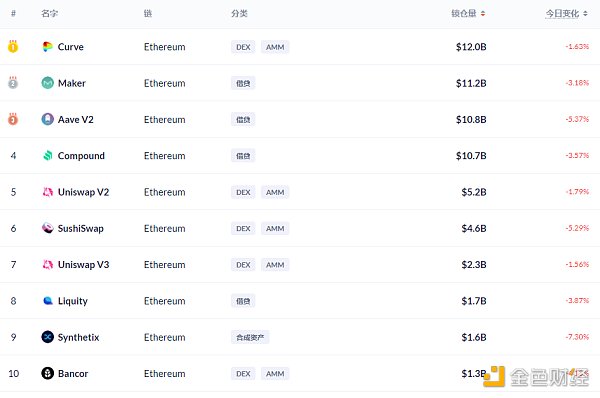Sort by 锁仓量 column arrow
The image size is (600, 398).
483,14
